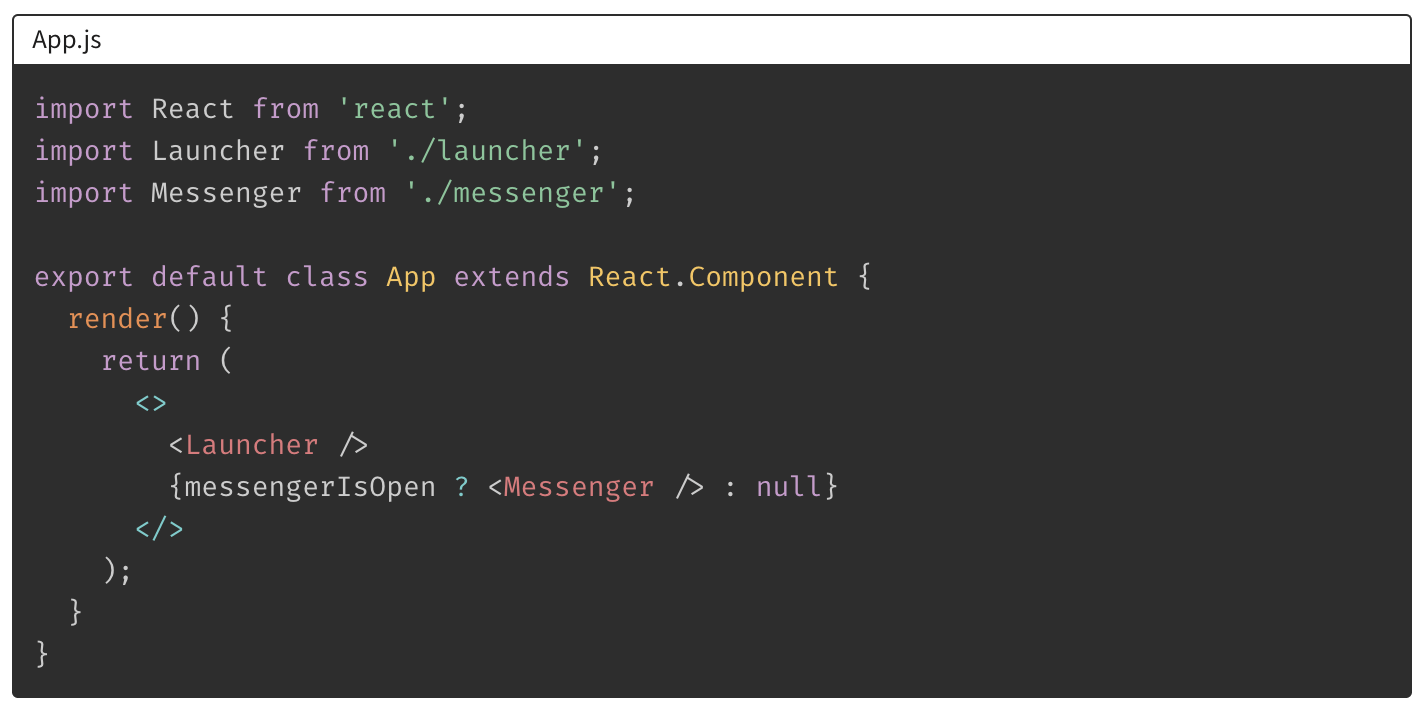Click the ternary question mark operator

pyautogui.click(x=462, y=487)
